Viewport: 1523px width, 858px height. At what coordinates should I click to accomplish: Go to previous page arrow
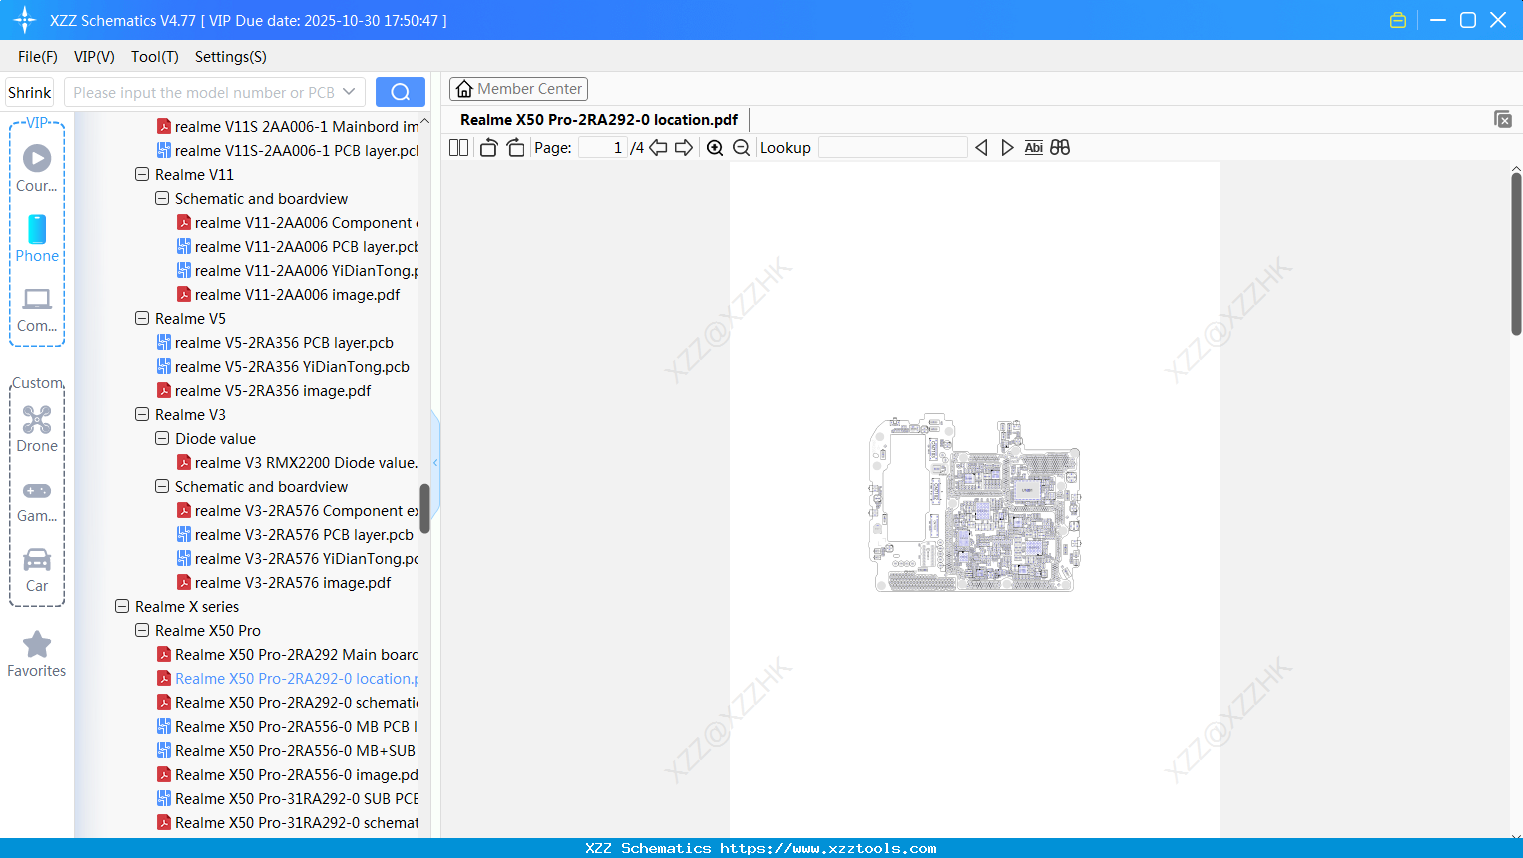click(658, 147)
